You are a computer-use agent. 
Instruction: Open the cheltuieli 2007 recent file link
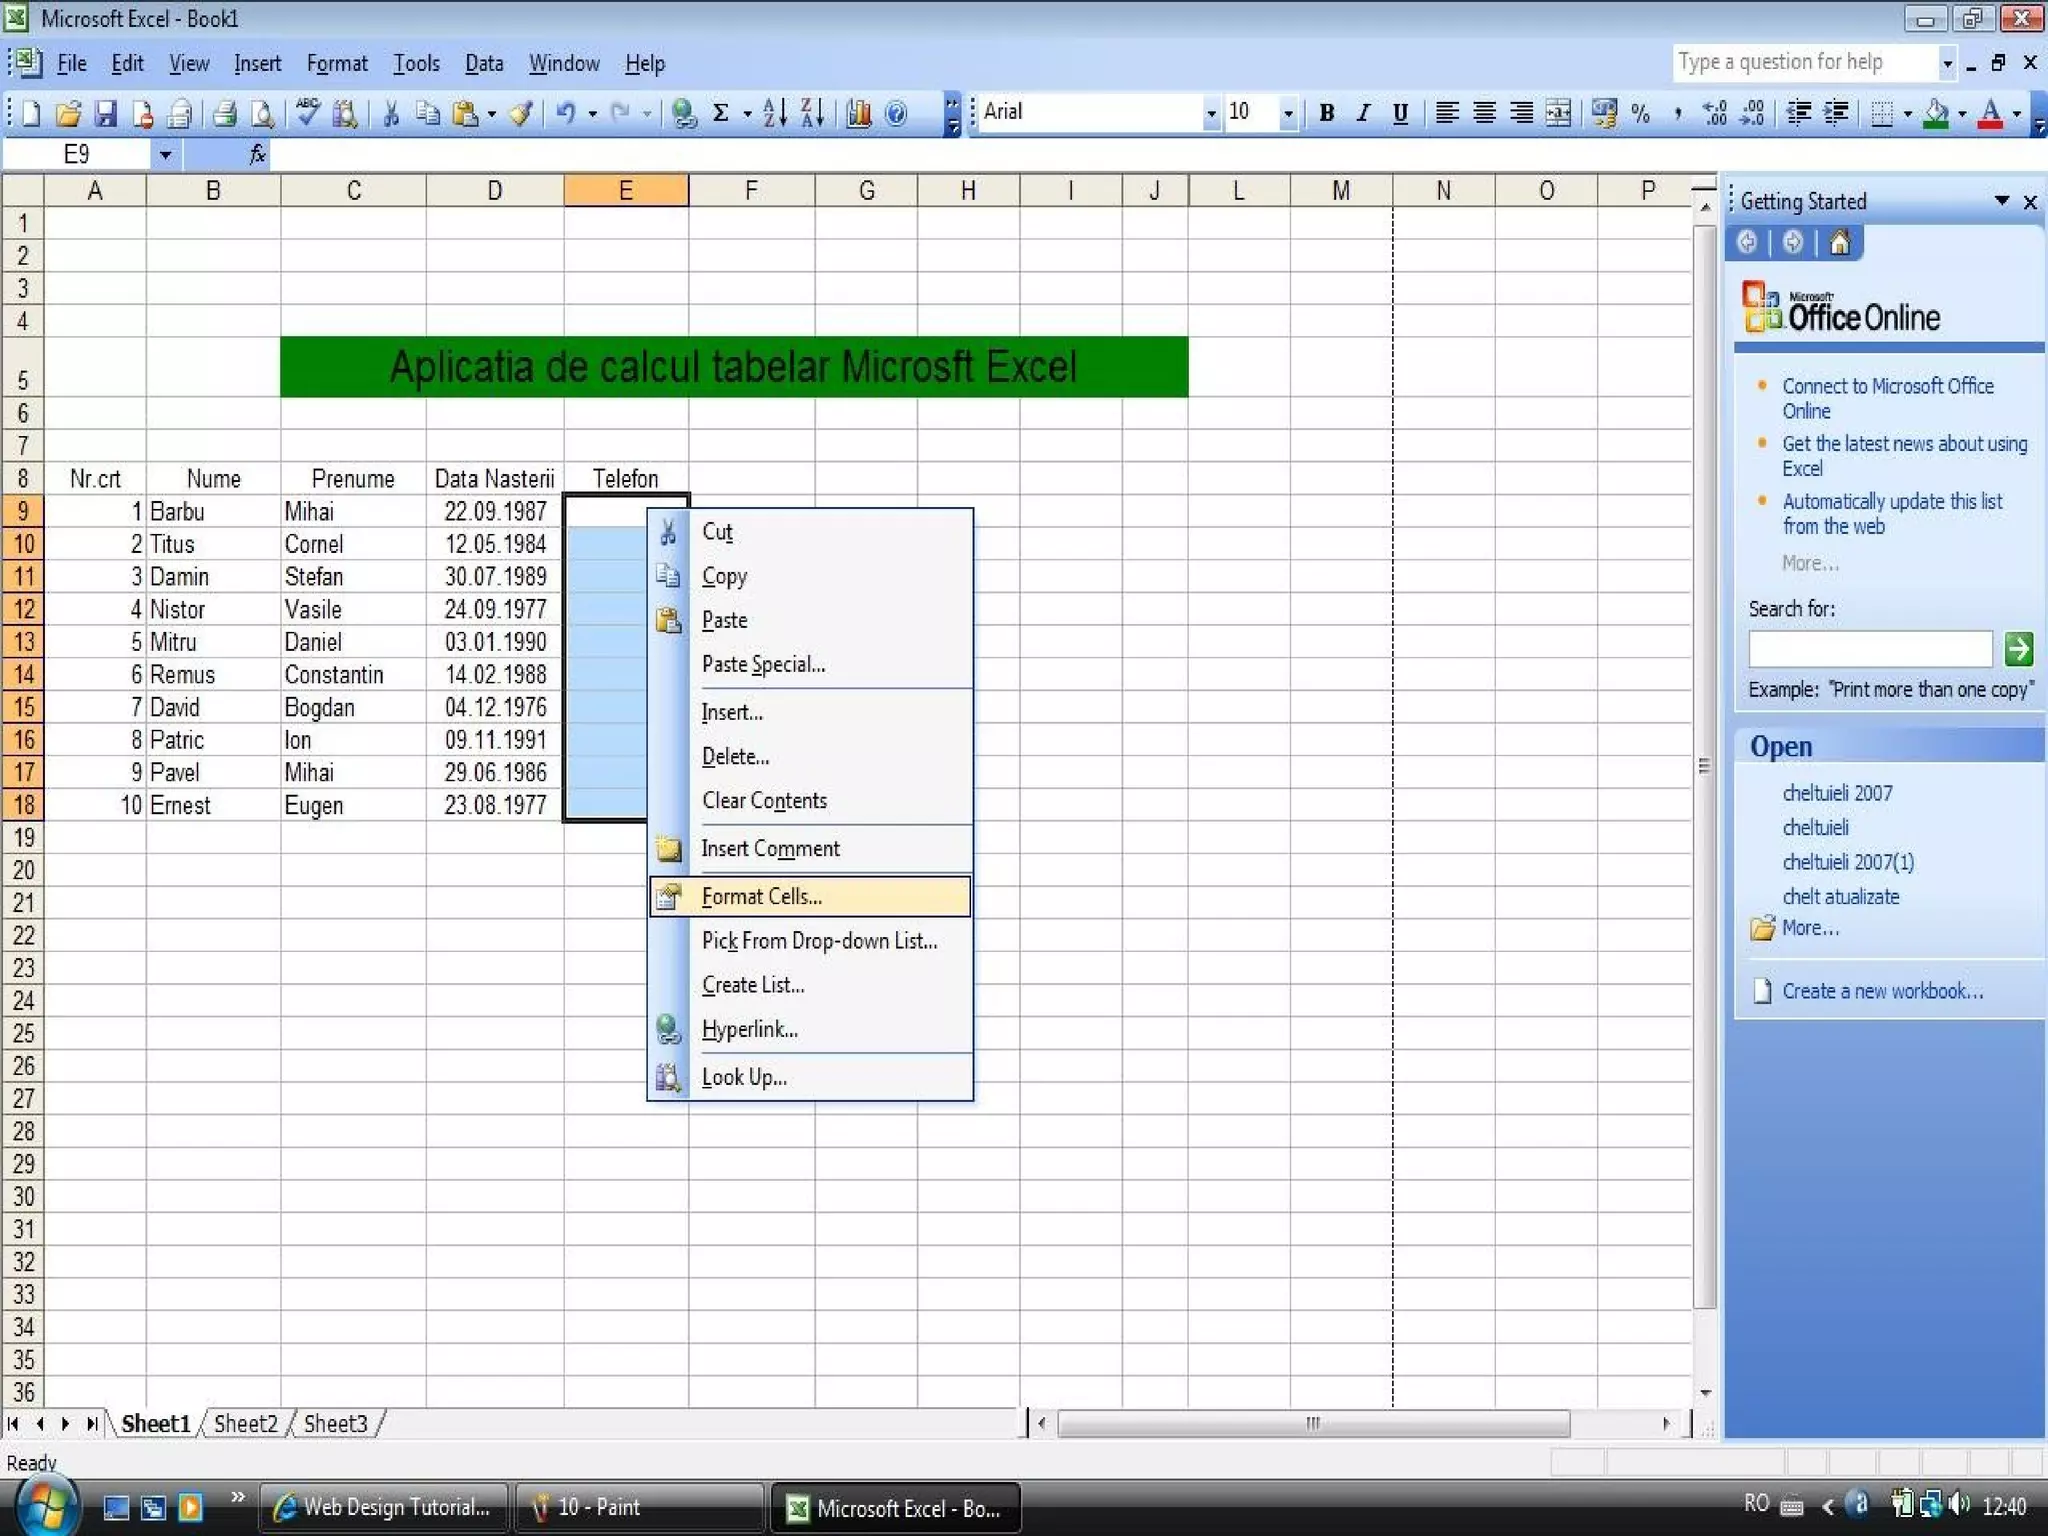click(1837, 793)
